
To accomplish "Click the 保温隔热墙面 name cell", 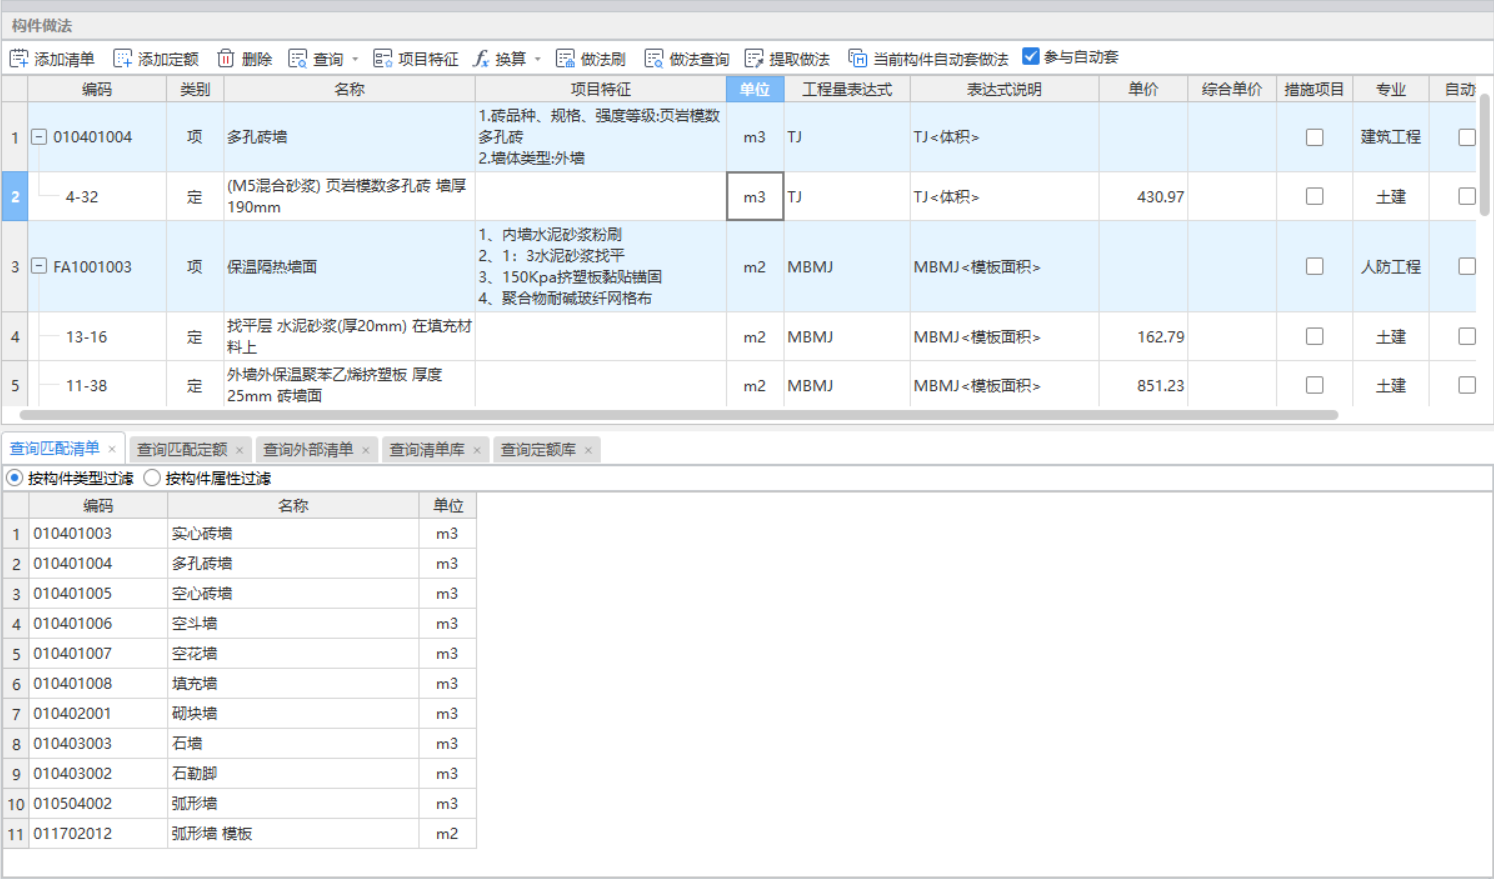I will 349,266.
